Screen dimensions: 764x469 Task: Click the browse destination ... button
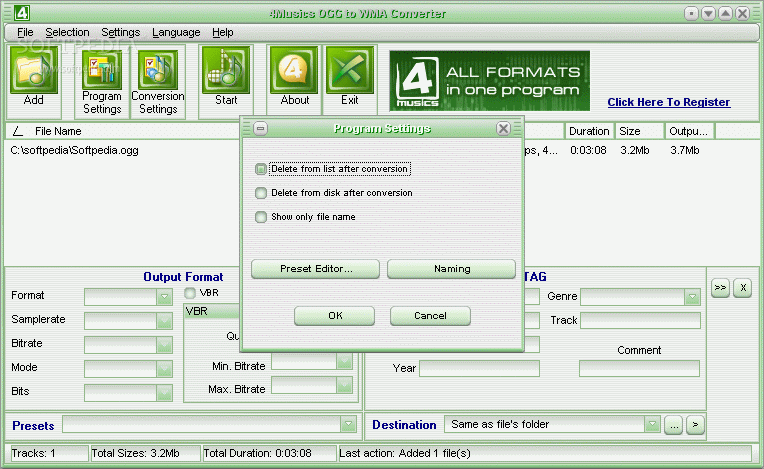click(x=673, y=425)
